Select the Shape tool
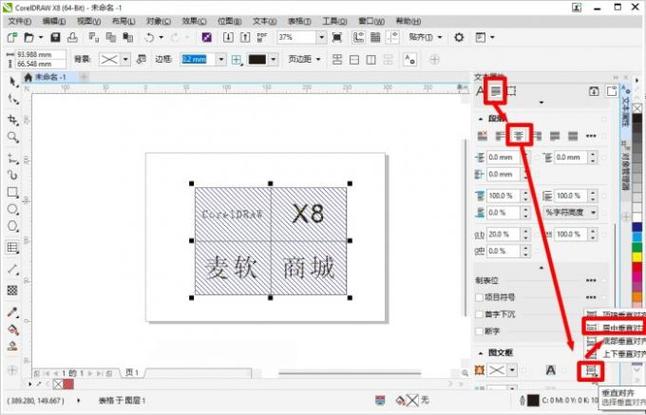 tap(13, 99)
